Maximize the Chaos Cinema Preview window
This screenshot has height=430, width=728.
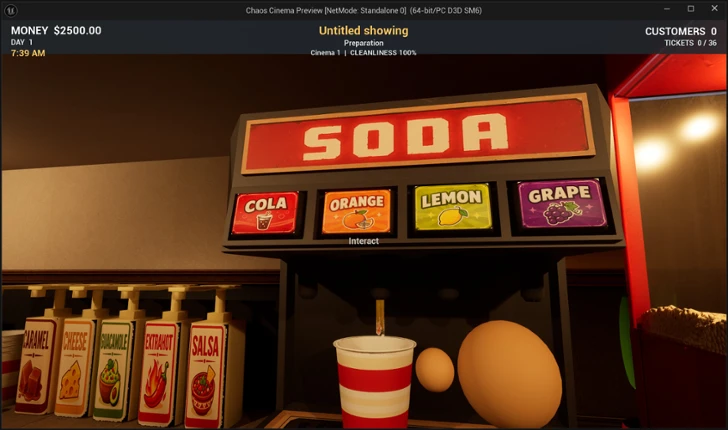point(691,9)
